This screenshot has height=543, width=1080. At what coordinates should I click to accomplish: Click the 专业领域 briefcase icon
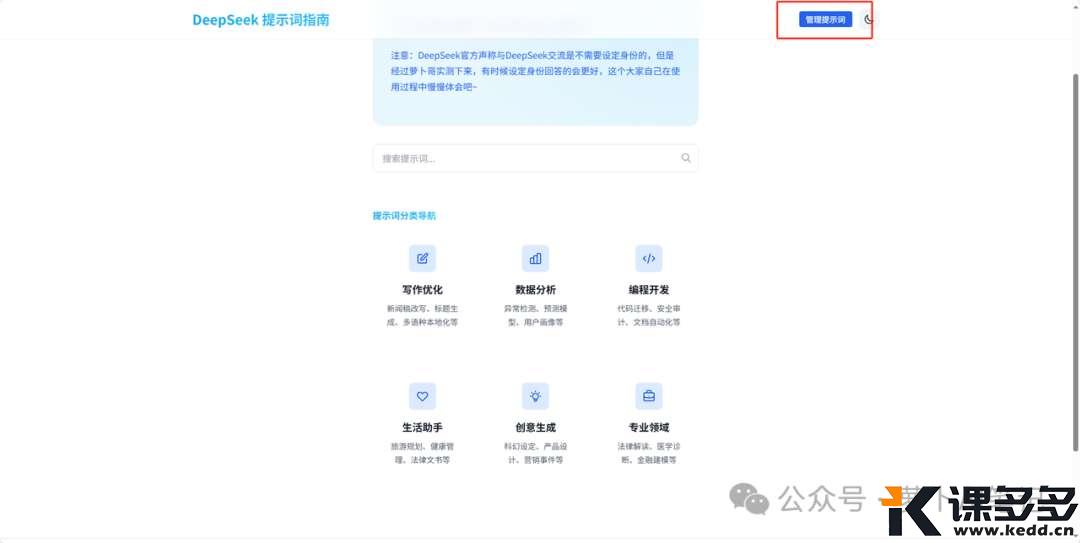pos(649,396)
